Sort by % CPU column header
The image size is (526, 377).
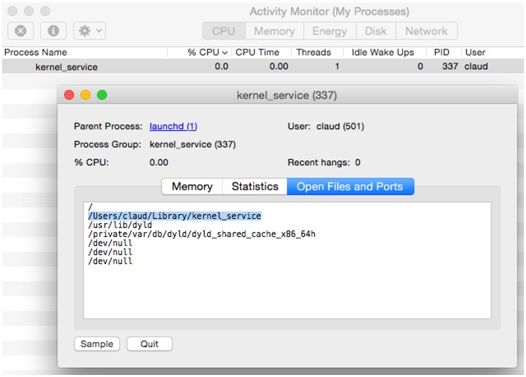[x=207, y=52]
